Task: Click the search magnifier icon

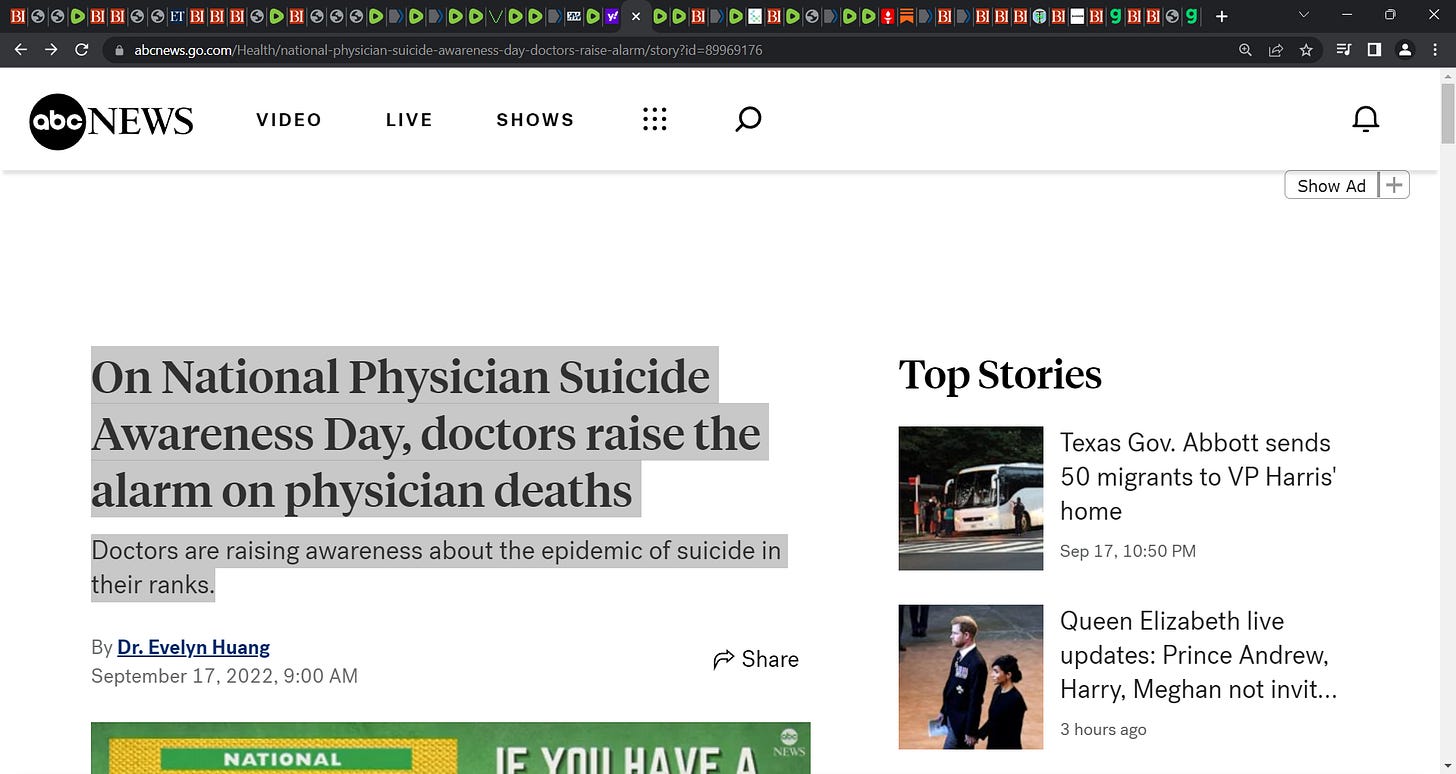Action: coord(748,120)
